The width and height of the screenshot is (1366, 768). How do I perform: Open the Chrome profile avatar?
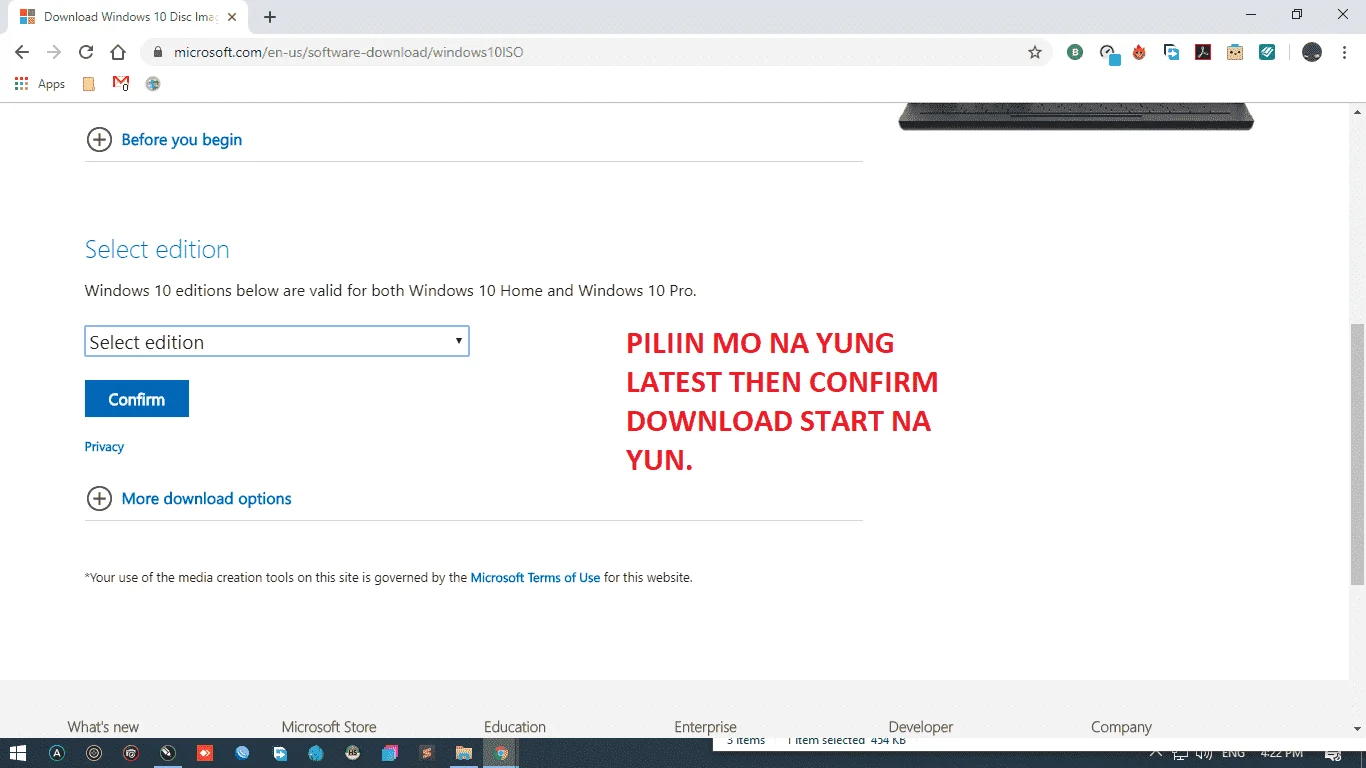pyautogui.click(x=1312, y=52)
